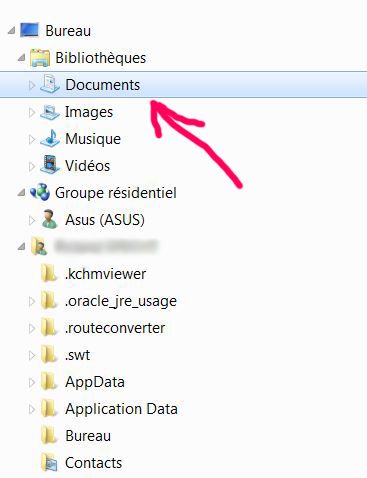
Task: Click the .kchmviewer folder icon
Action: pyautogui.click(x=49, y=273)
